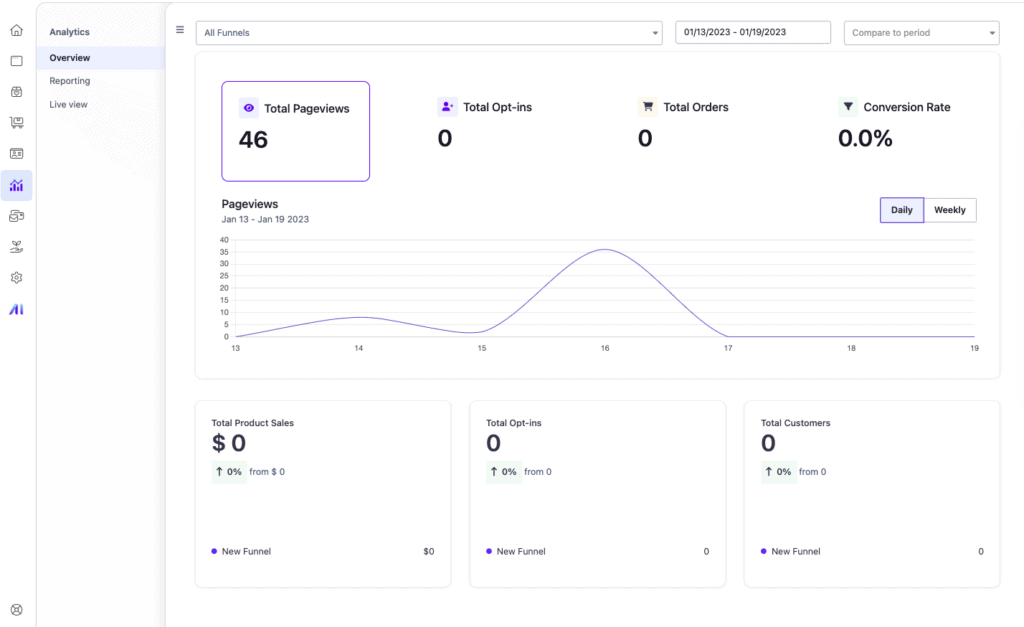Click the funnel icon beside Conversion Rate
The height and width of the screenshot is (627, 1024).
848,106
